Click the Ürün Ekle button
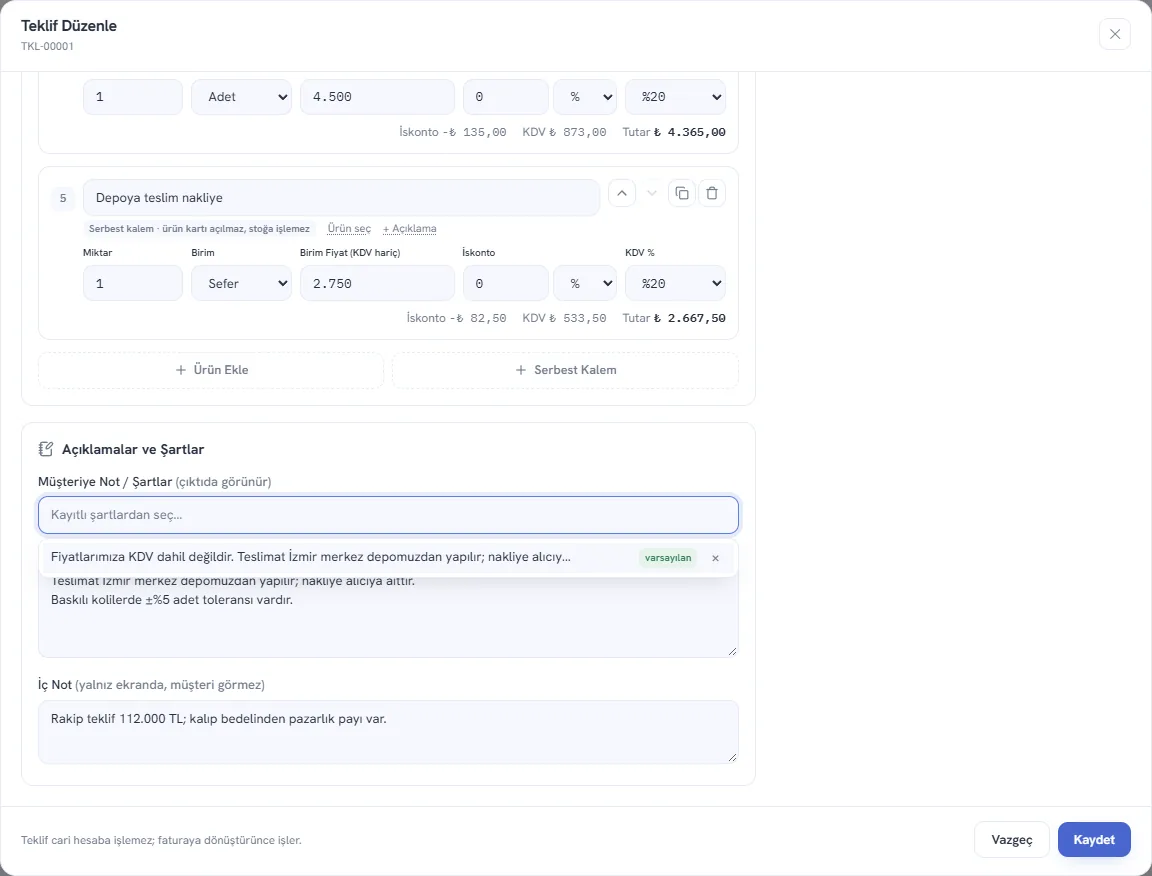This screenshot has height=876, width=1152. 211,370
